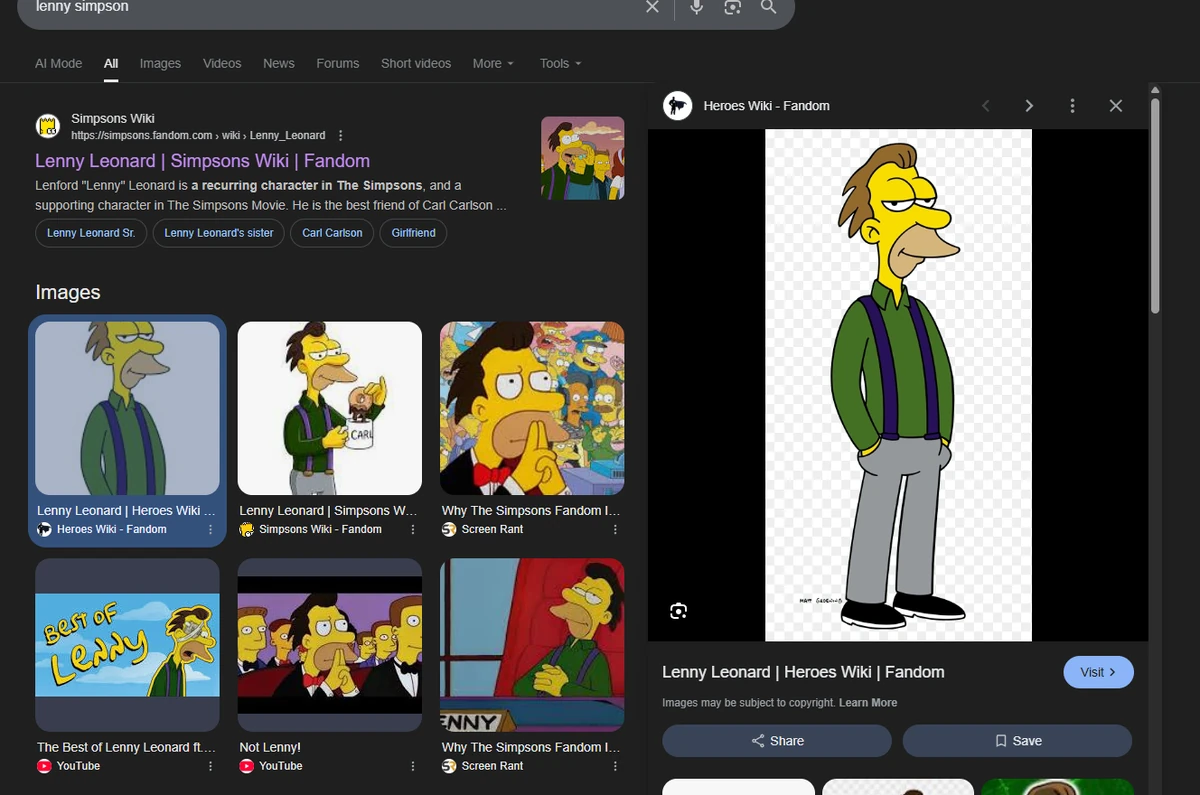Image resolution: width=1200 pixels, height=795 pixels.
Task: Go to the next image with the right chevron
Action: coord(1029,105)
